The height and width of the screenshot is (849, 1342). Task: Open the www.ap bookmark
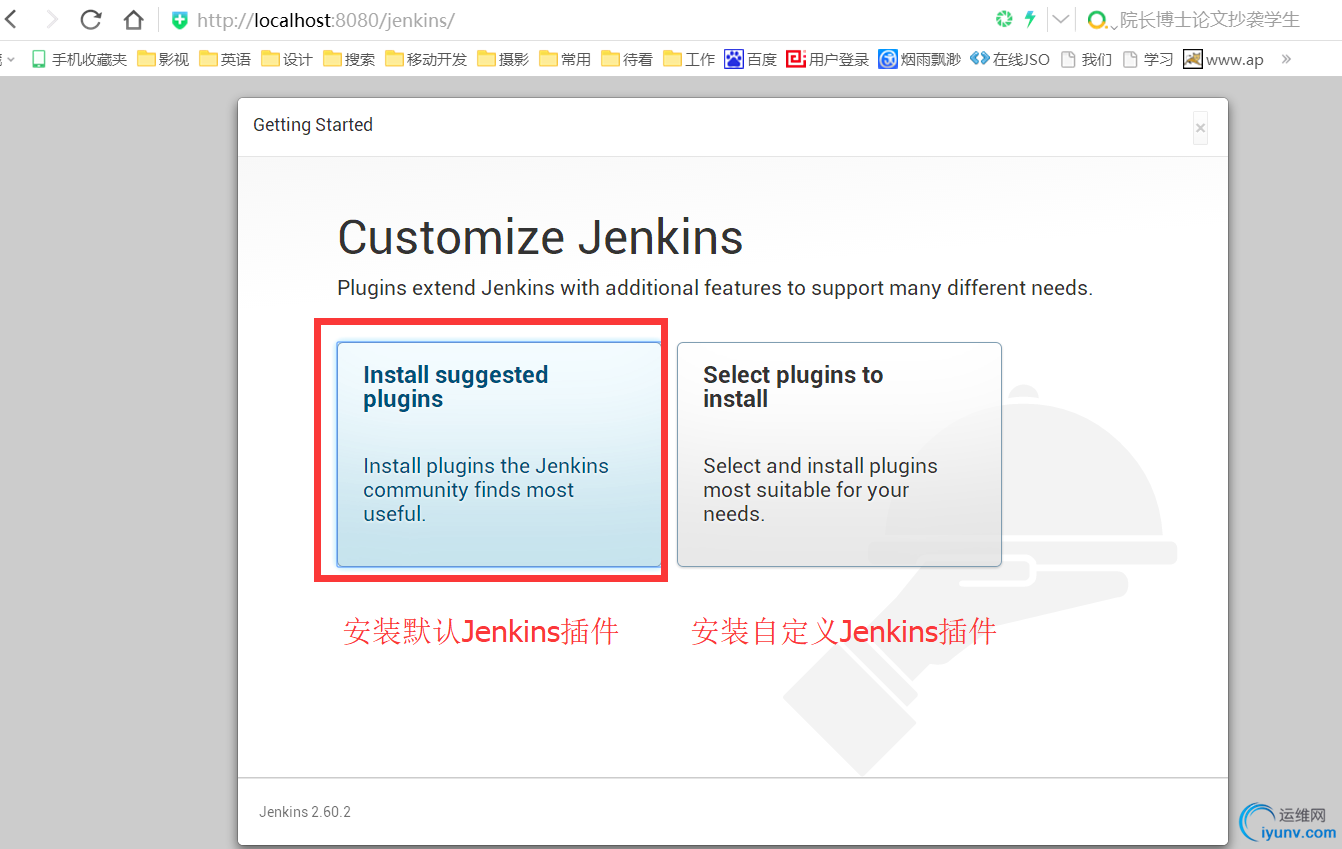pos(1224,59)
